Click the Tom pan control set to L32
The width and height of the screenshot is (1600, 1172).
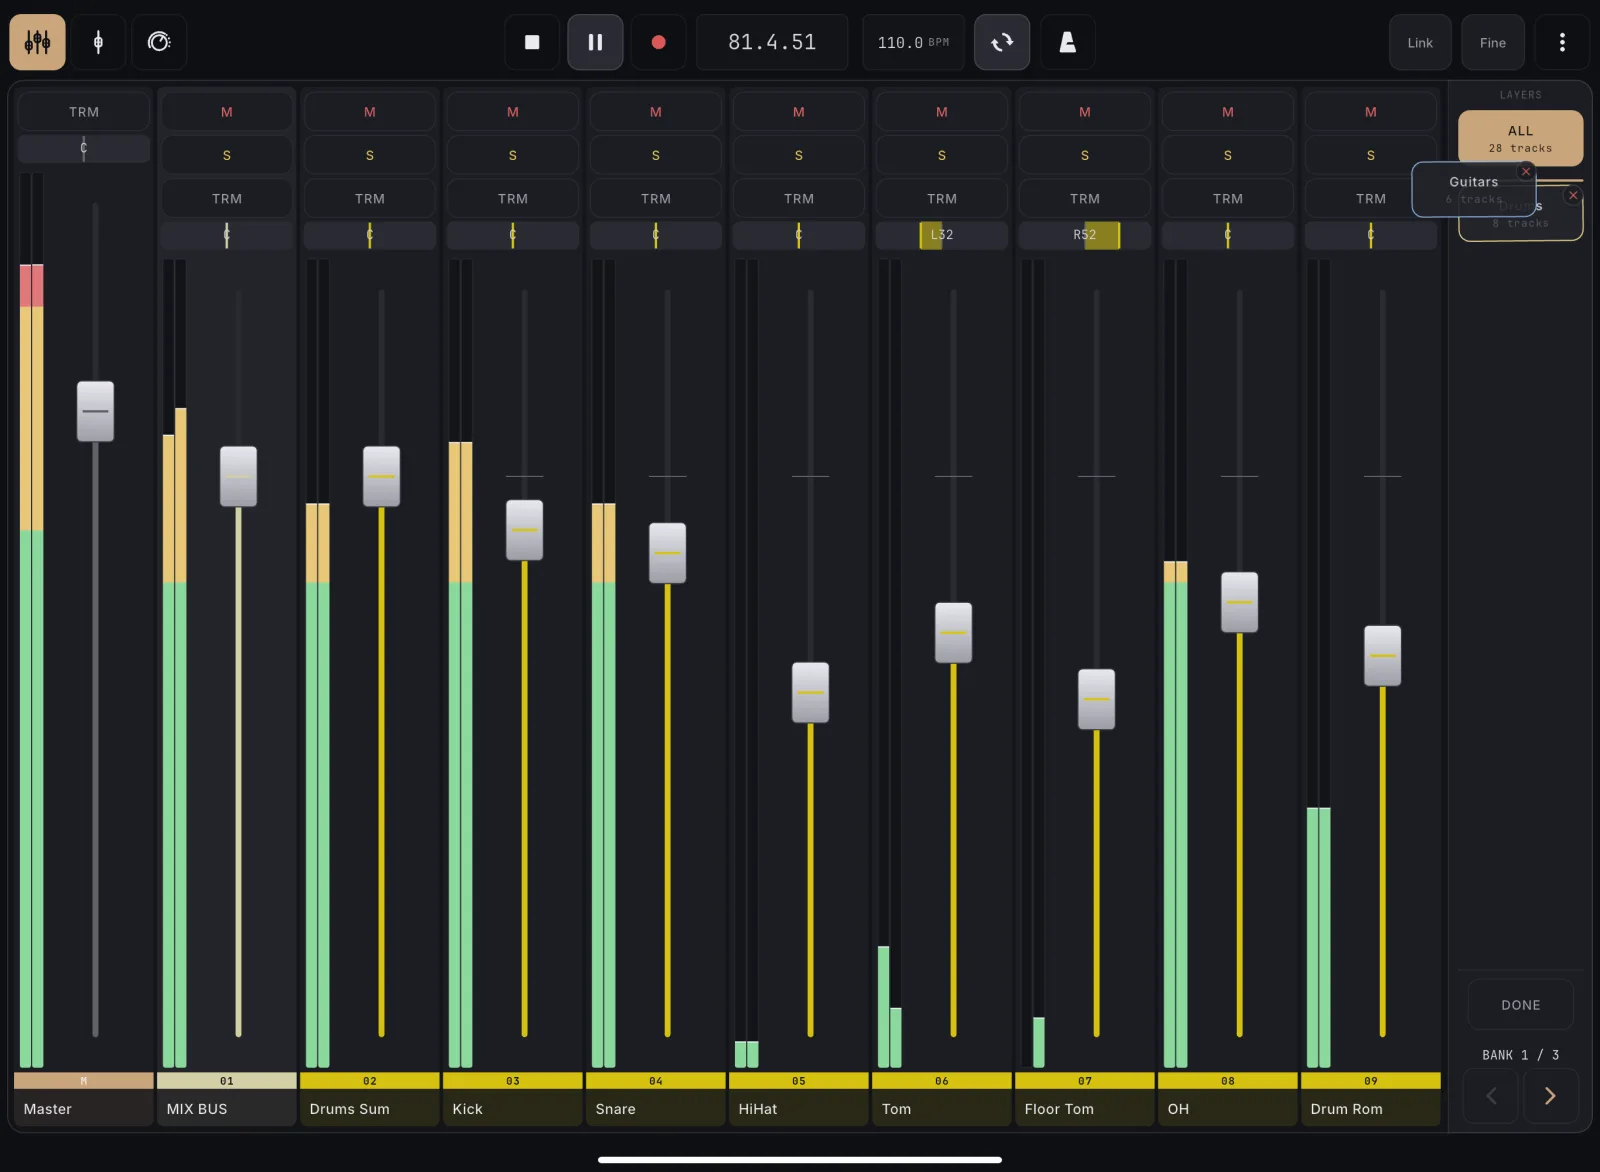(x=942, y=235)
